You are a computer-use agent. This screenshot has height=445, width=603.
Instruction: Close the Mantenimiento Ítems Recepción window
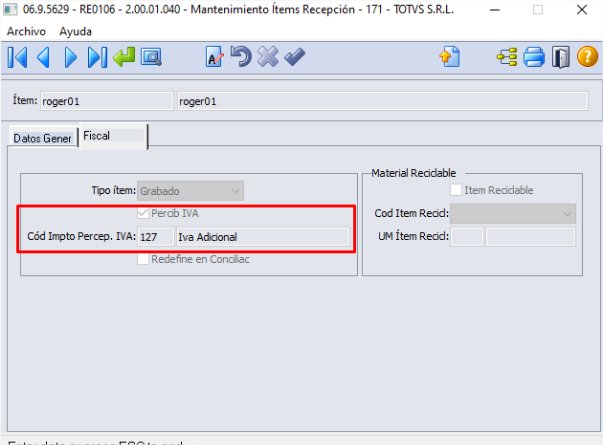[582, 10]
